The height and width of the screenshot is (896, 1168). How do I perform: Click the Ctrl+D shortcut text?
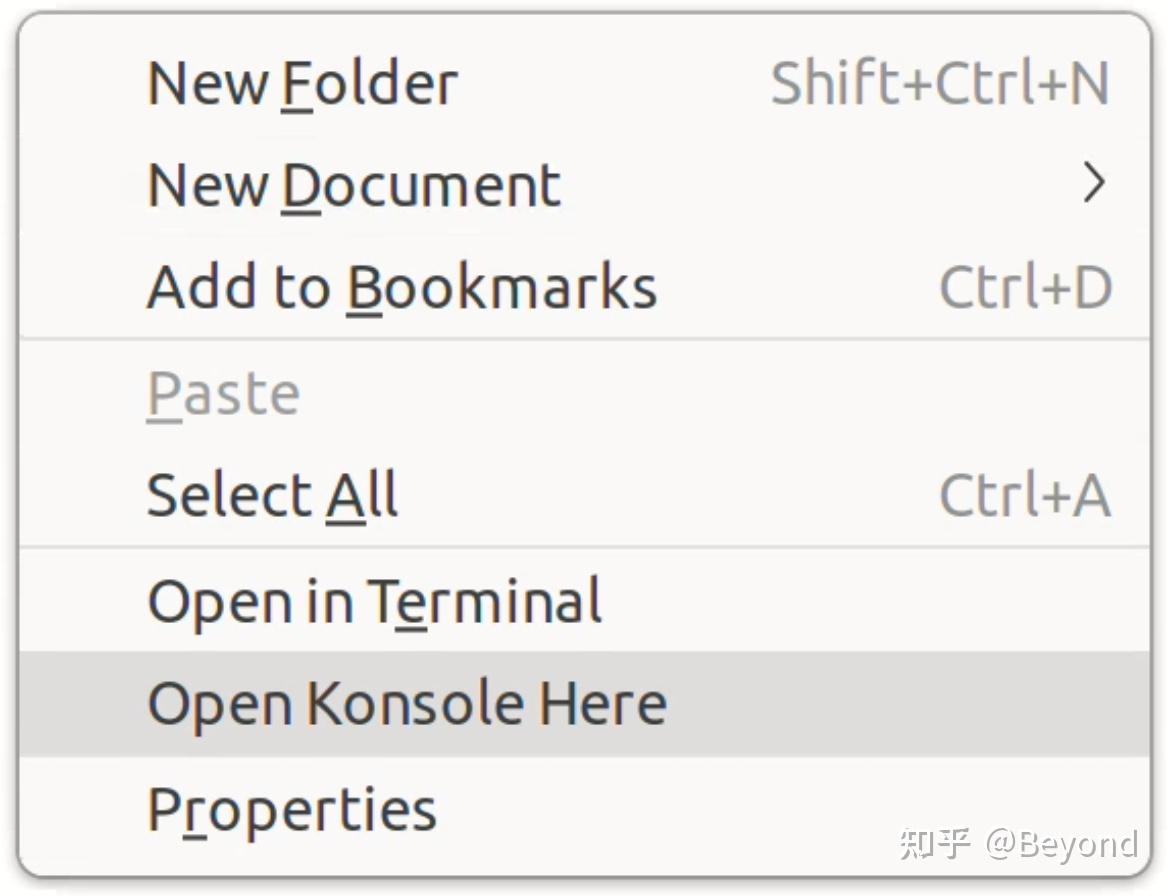pos(1025,288)
